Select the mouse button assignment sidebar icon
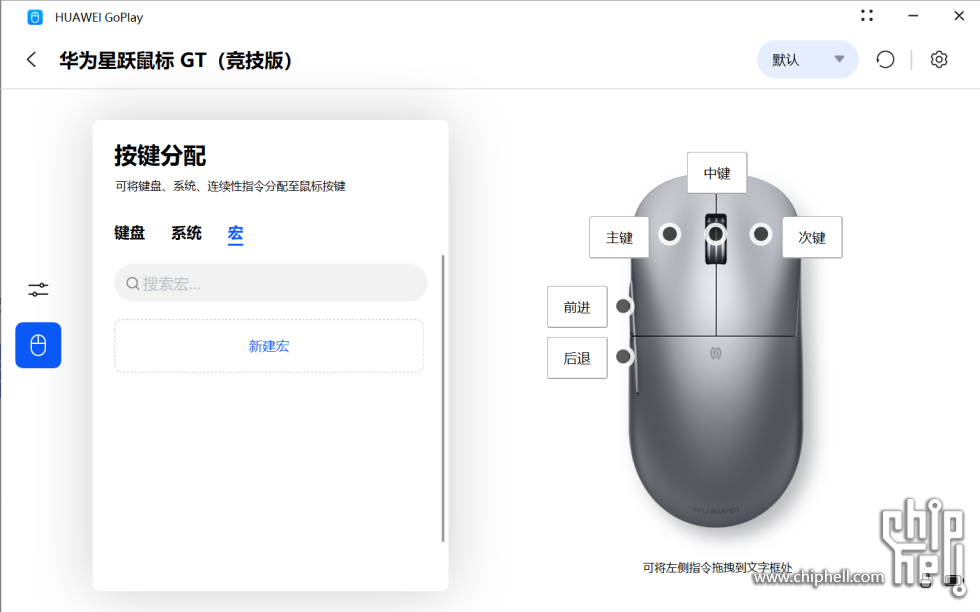 pyautogui.click(x=38, y=345)
